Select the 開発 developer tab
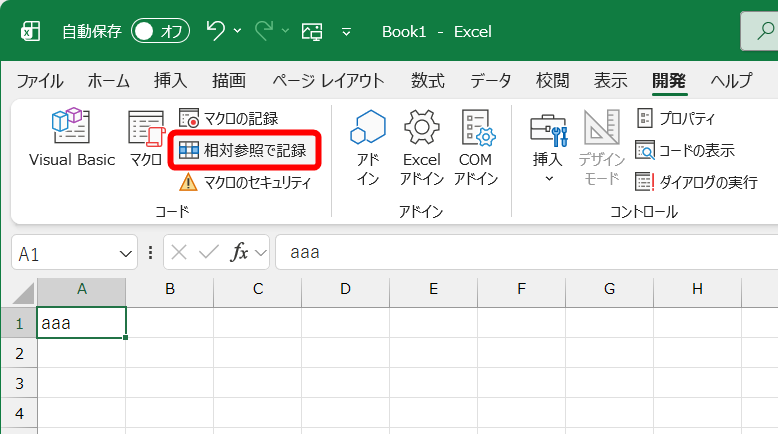Image resolution: width=778 pixels, height=434 pixels. coord(669,80)
